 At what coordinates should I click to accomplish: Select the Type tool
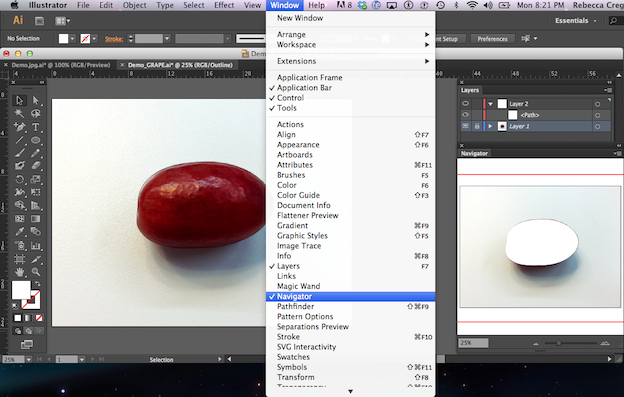click(35, 127)
